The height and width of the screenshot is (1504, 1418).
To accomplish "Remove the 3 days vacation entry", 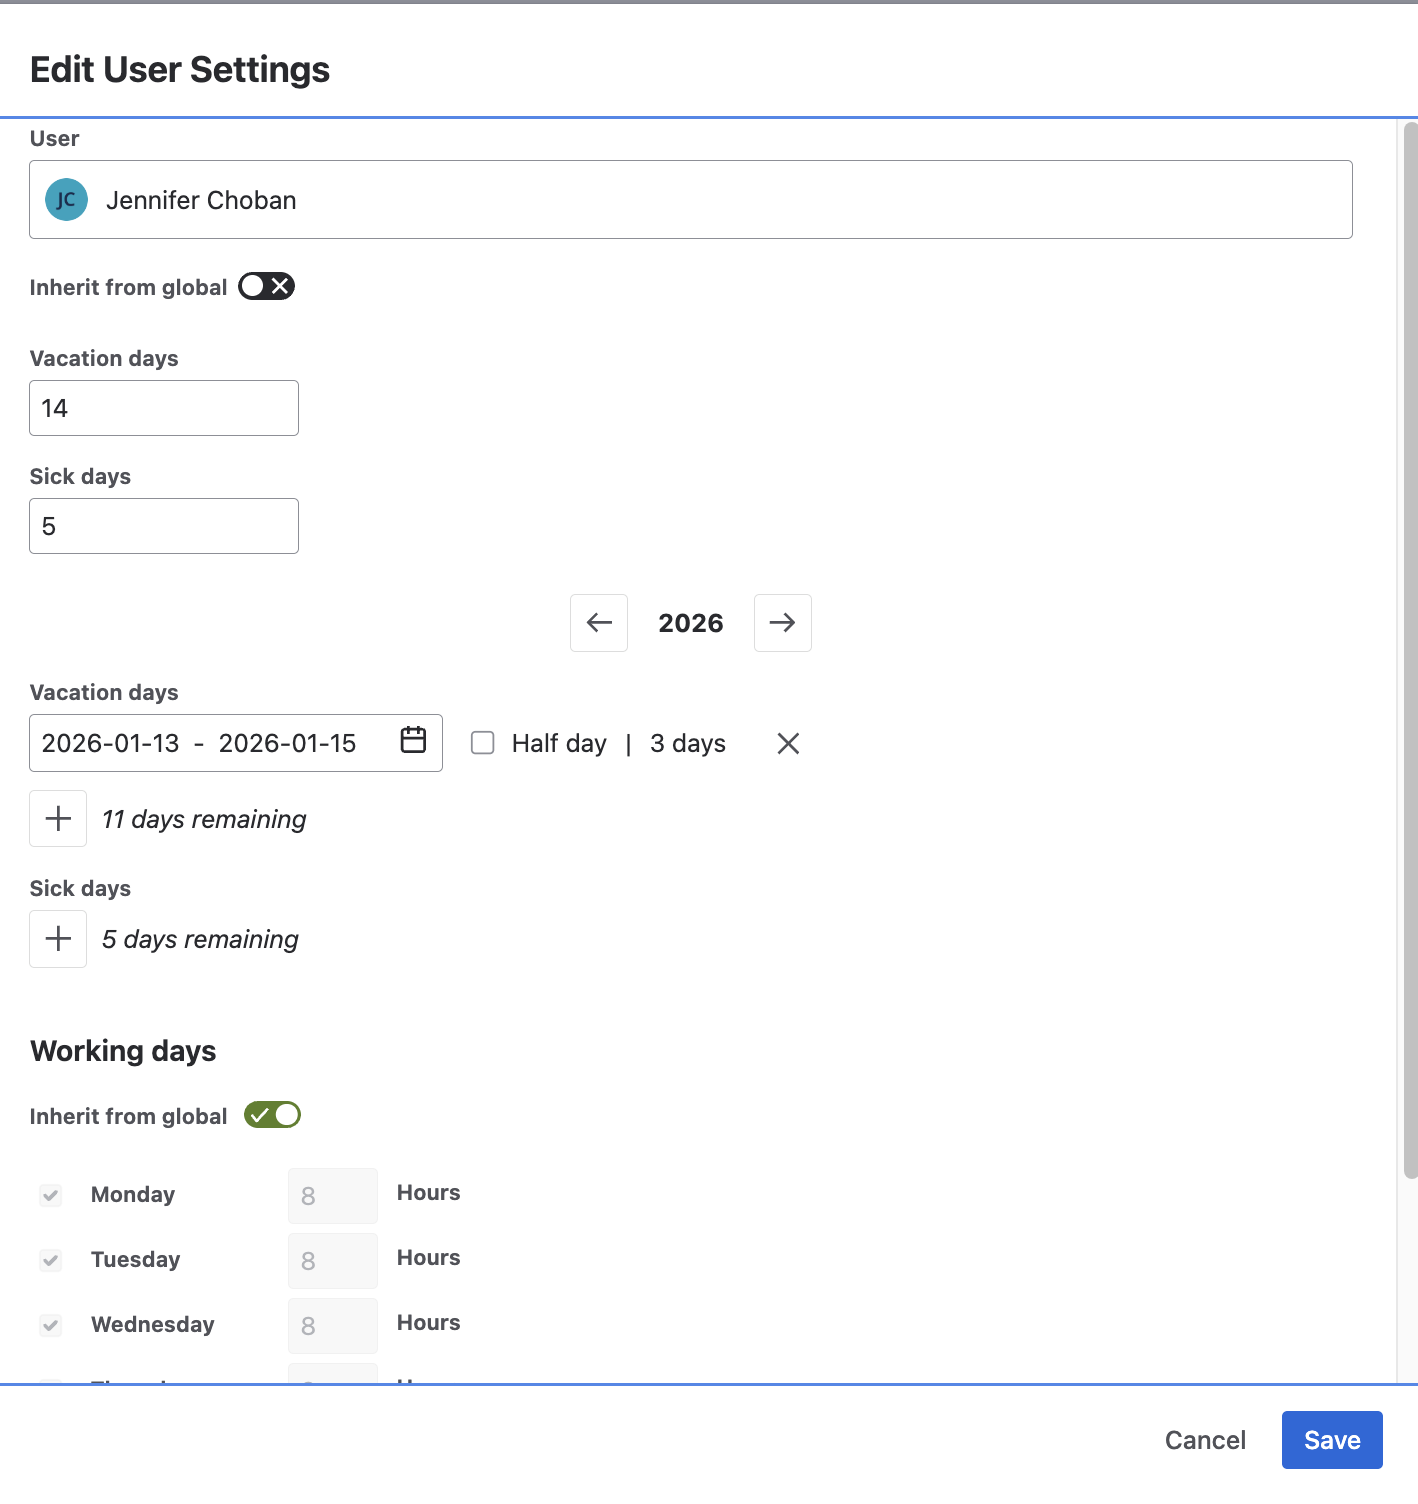I will point(788,743).
